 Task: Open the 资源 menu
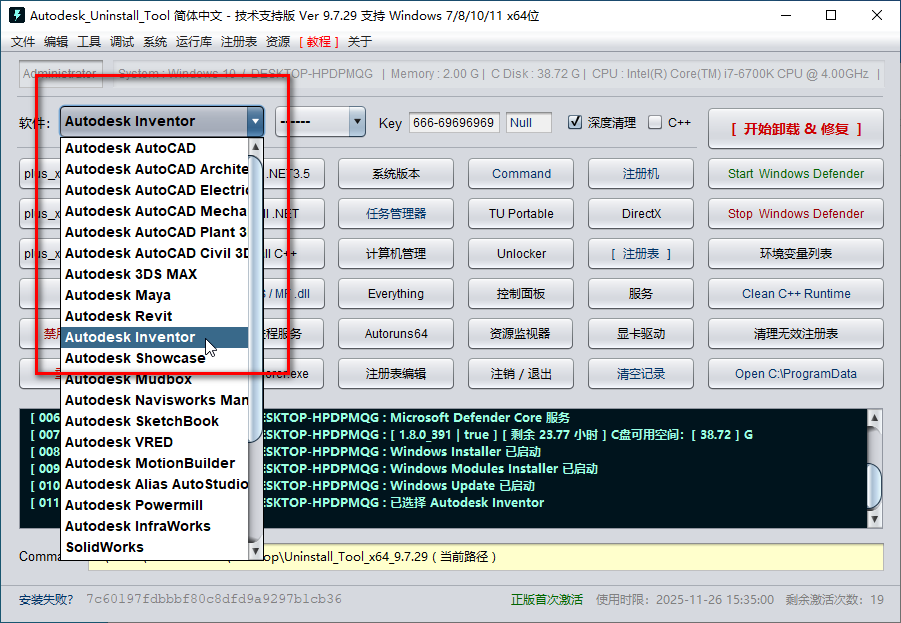click(278, 41)
